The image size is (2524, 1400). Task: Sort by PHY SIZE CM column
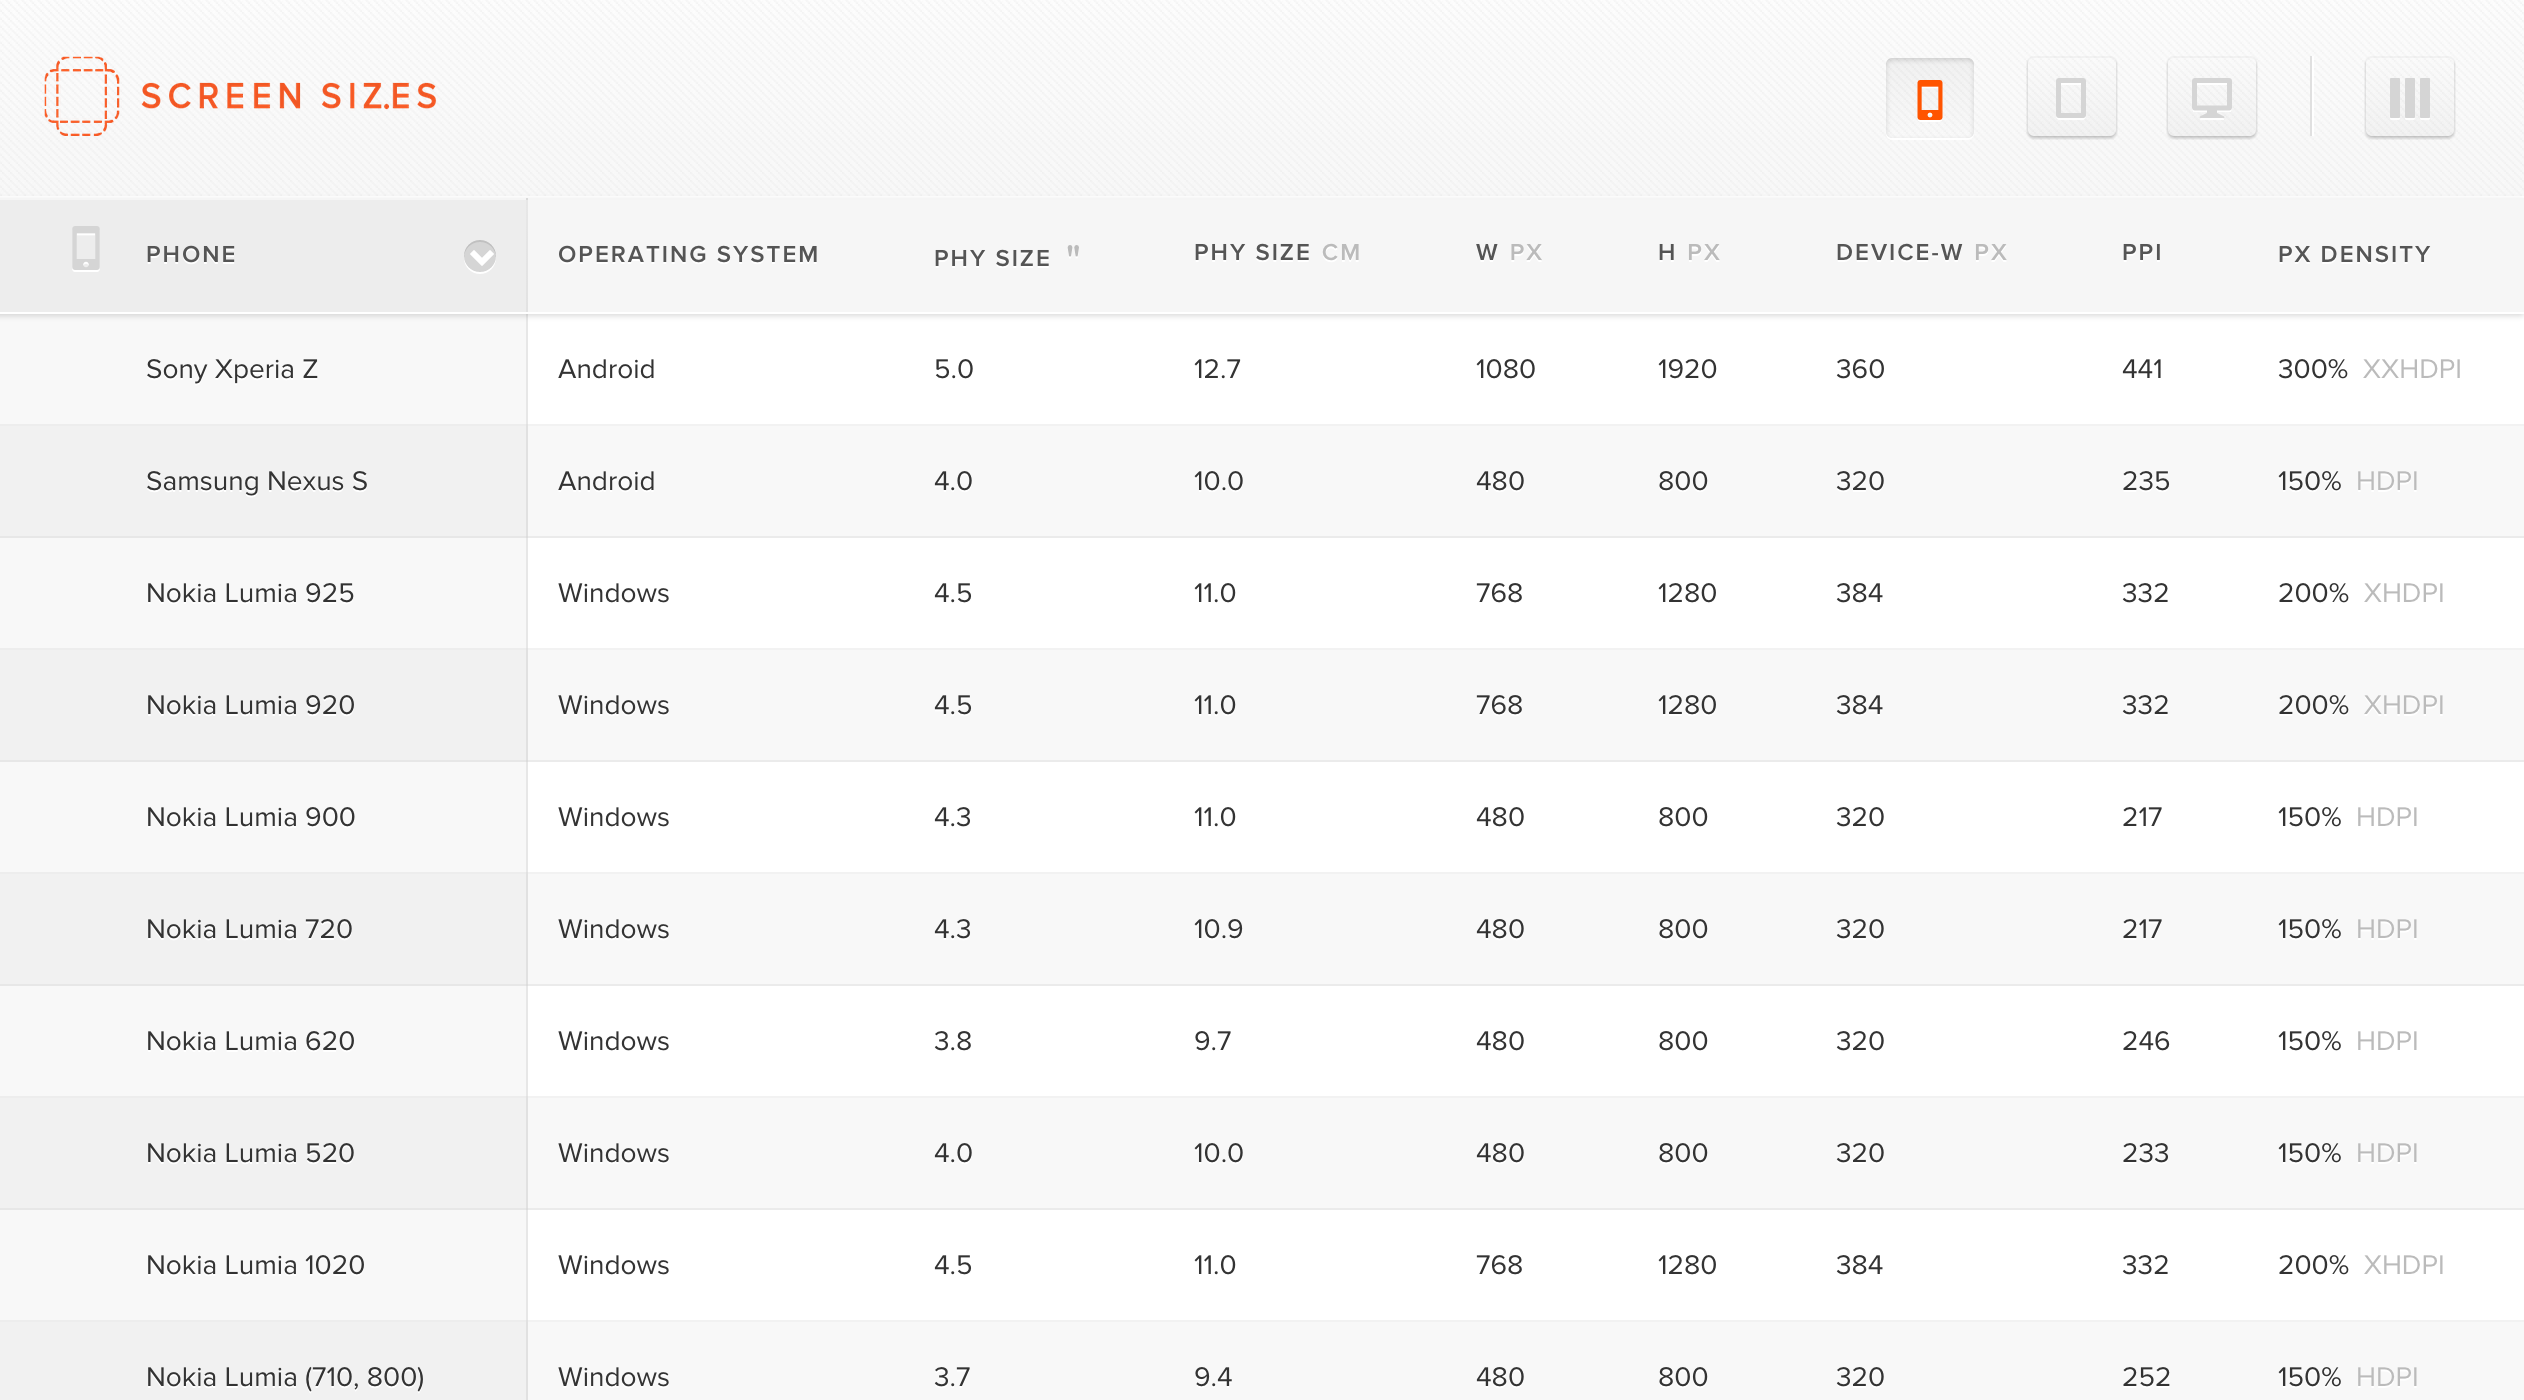tap(1277, 252)
